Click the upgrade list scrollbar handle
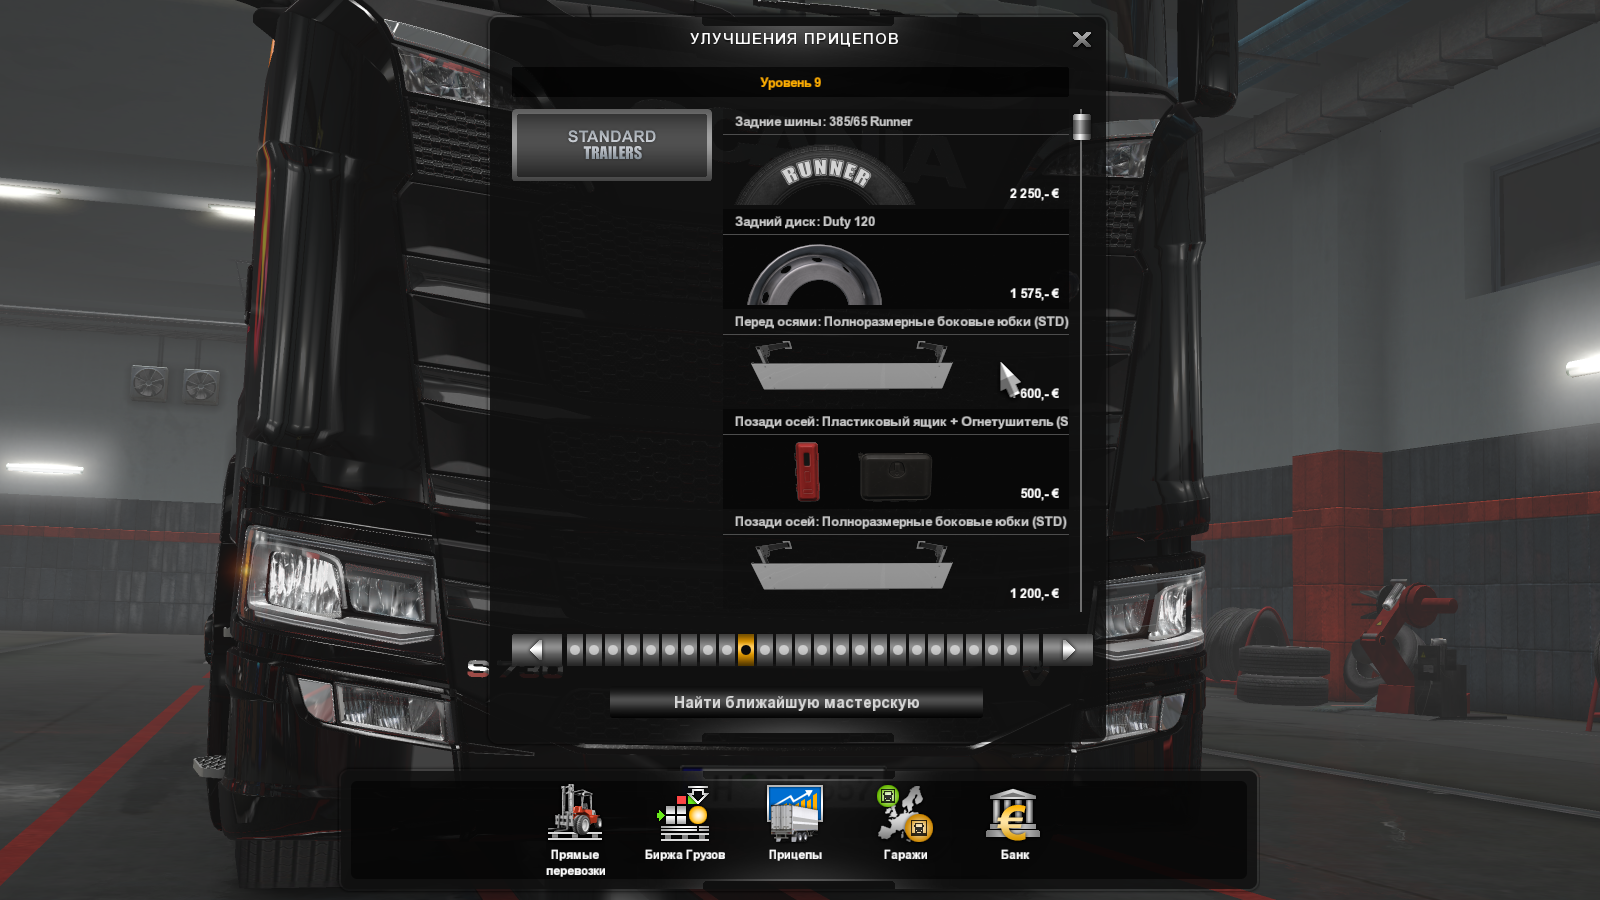This screenshot has width=1600, height=900. coord(1081,127)
